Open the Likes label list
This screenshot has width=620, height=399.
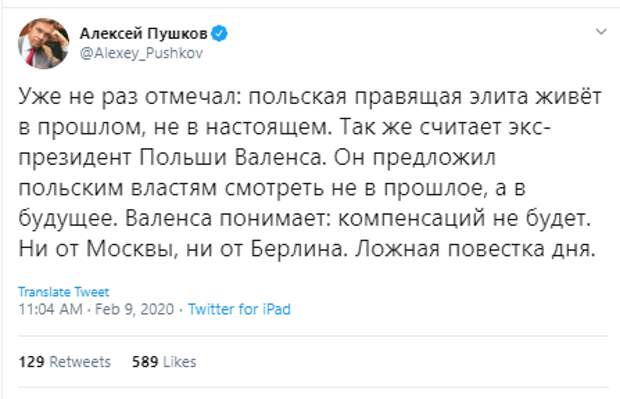(x=180, y=362)
